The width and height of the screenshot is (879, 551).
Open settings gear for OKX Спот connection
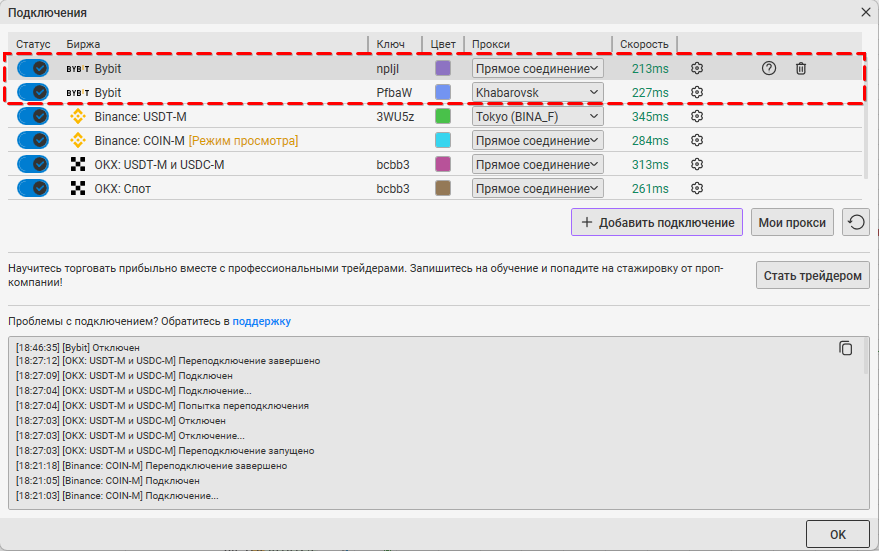pos(697,188)
